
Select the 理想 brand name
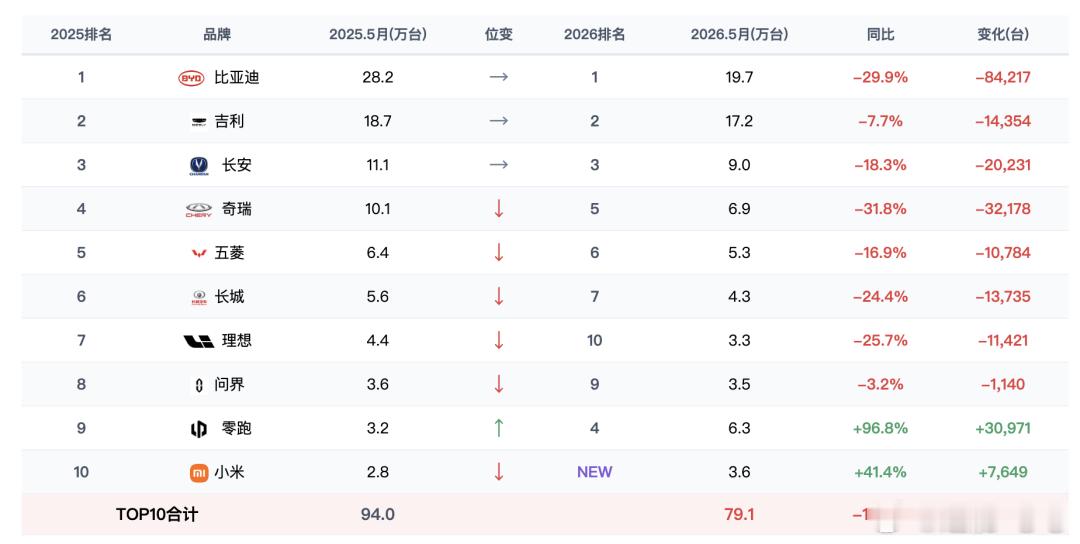(236, 340)
